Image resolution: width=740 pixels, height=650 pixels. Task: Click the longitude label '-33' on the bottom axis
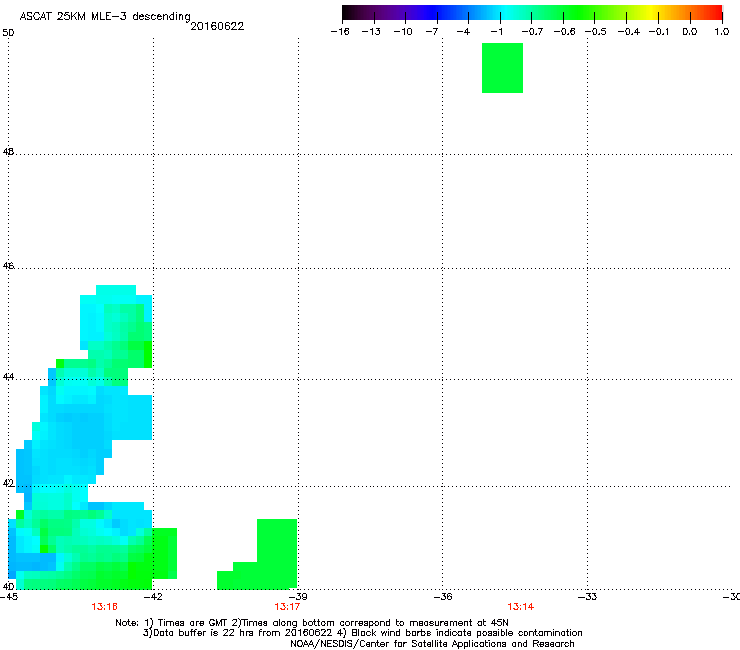[587, 597]
